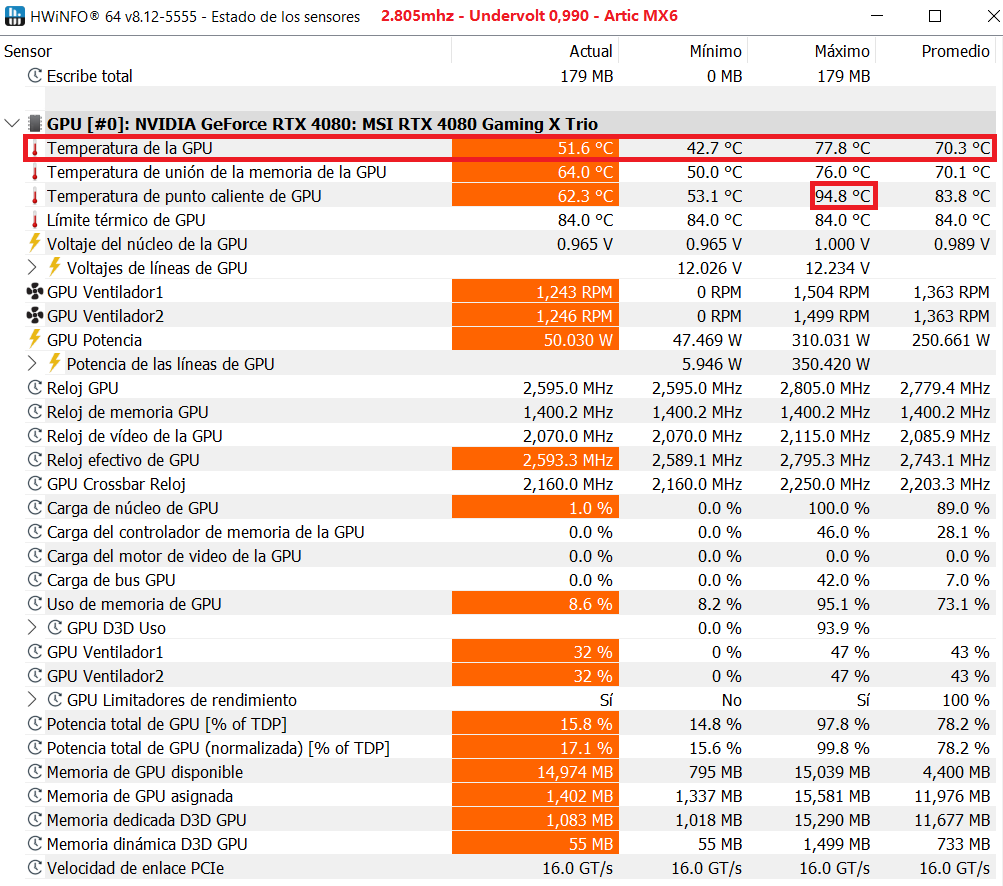The height and width of the screenshot is (886, 1003).
Task: Click clock icon of Uso de memoria de GPU
Action: point(35,603)
